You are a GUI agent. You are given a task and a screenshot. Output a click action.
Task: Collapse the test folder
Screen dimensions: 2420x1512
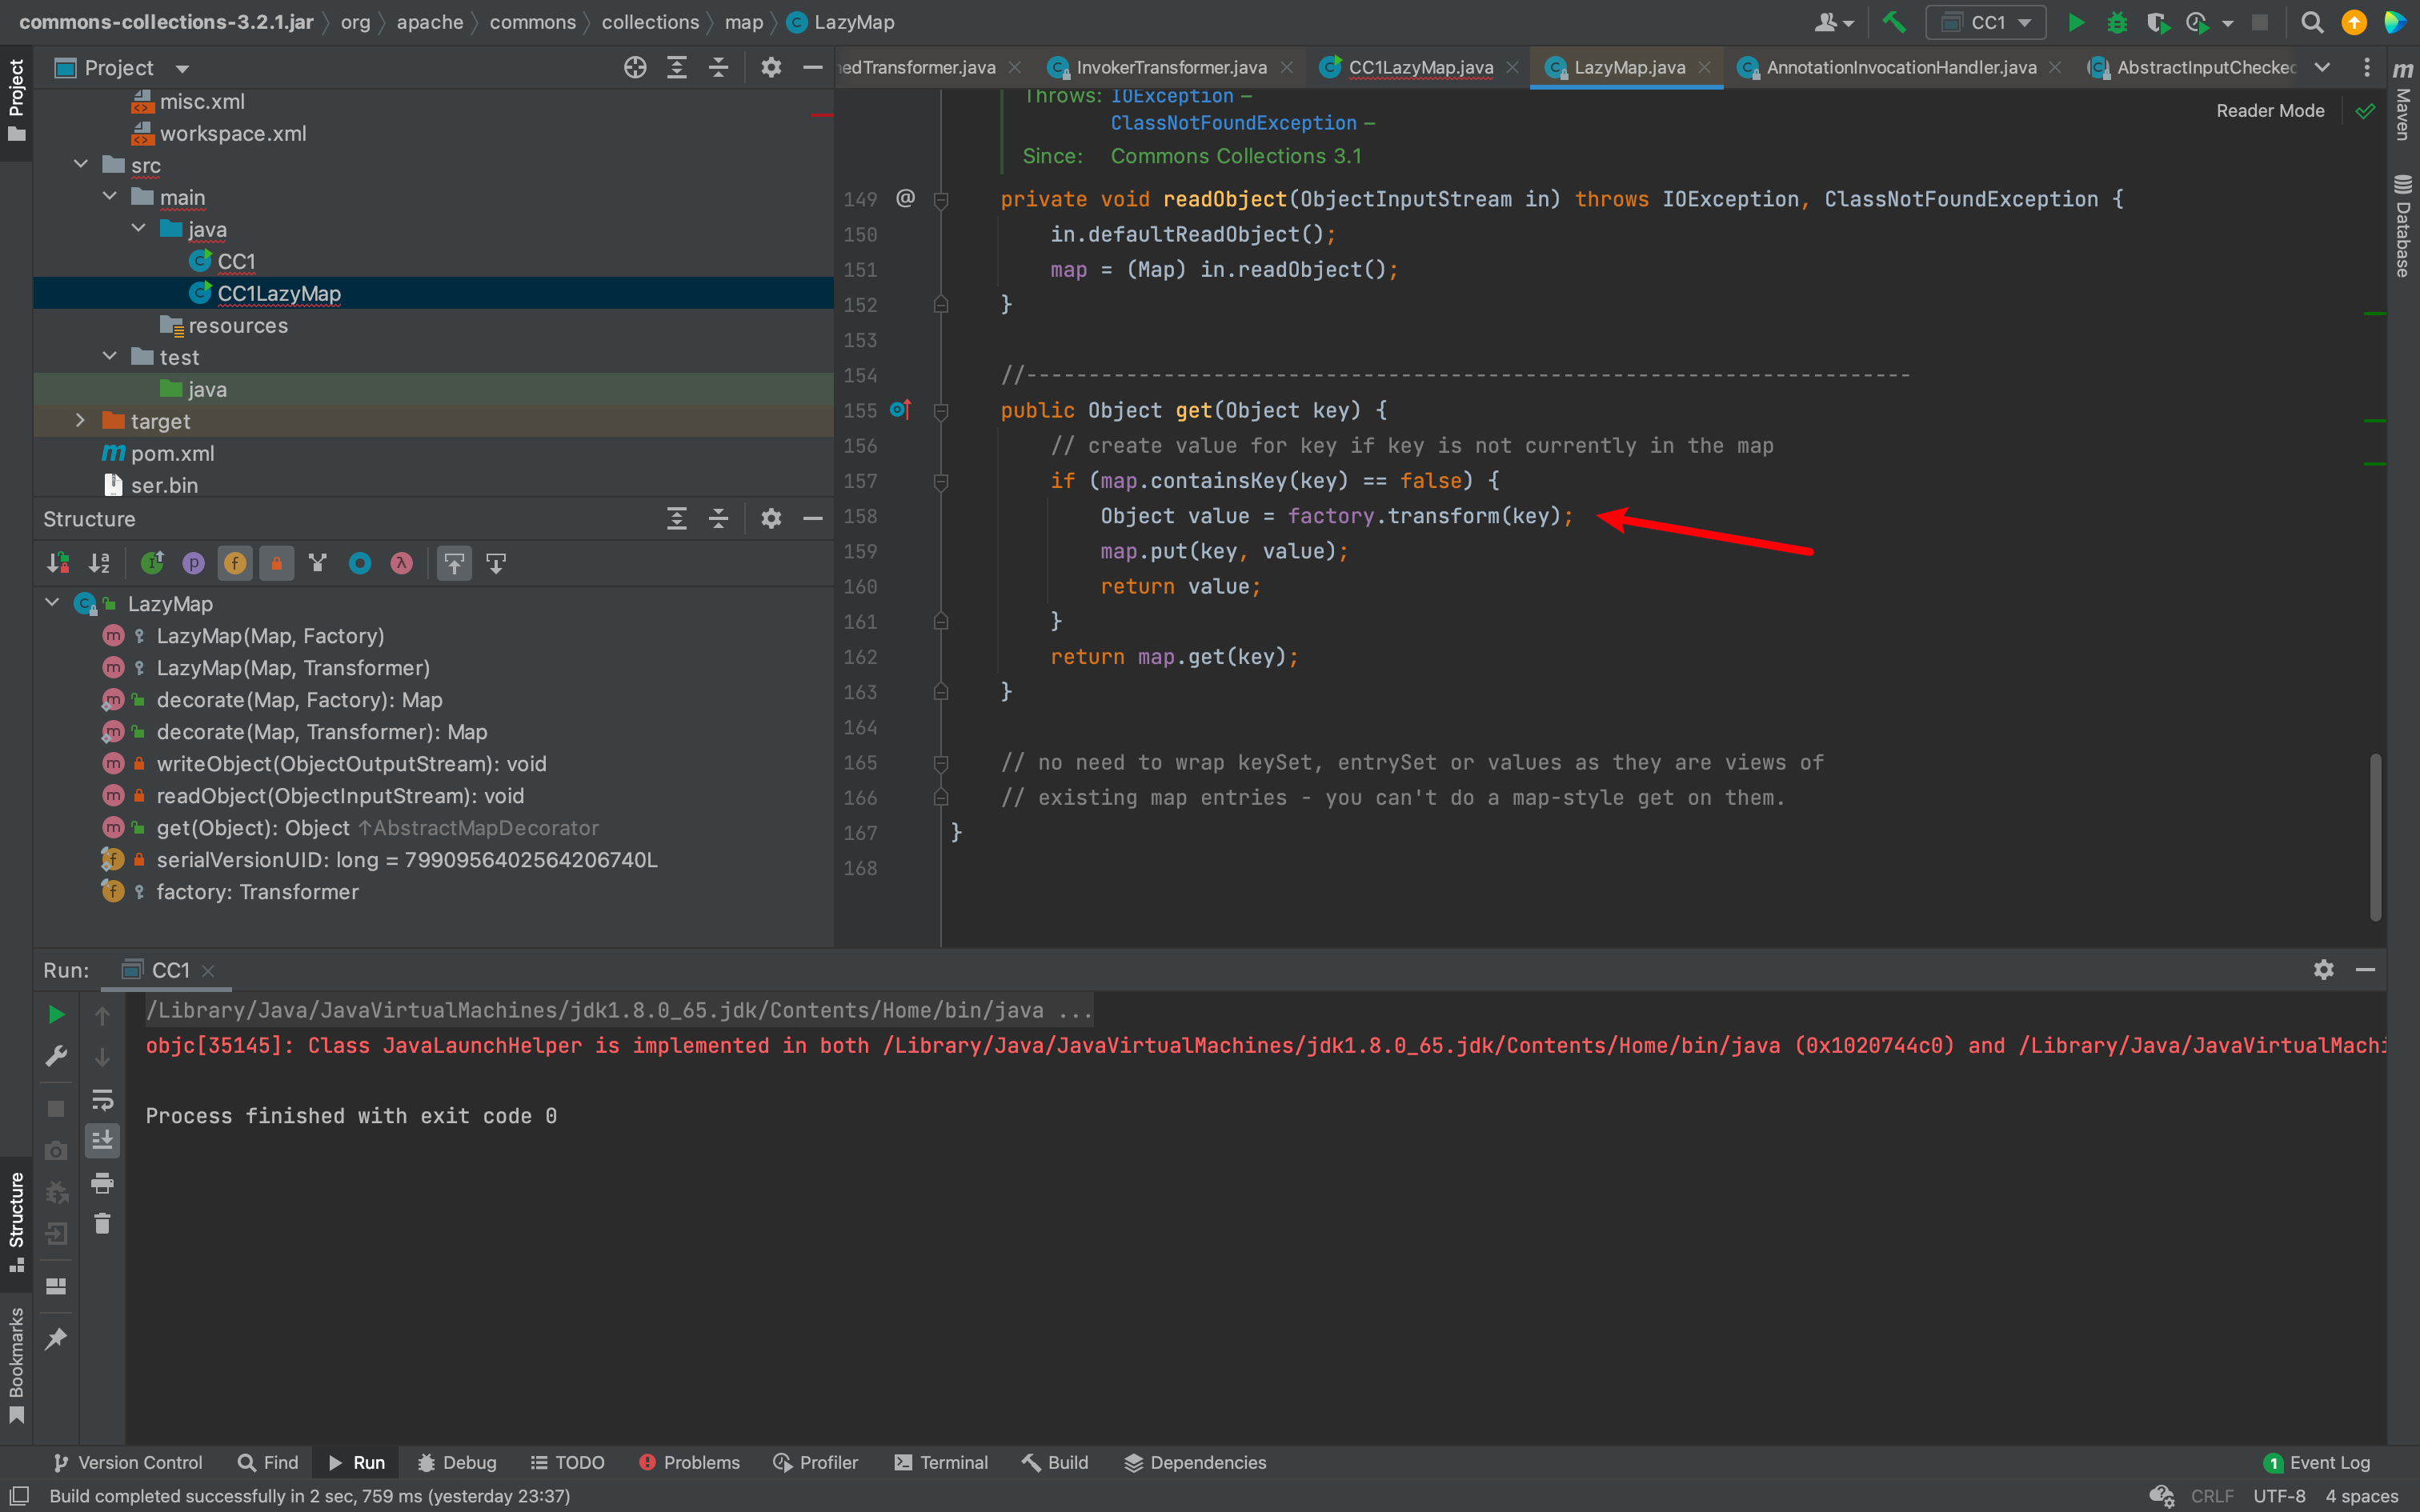(x=110, y=356)
